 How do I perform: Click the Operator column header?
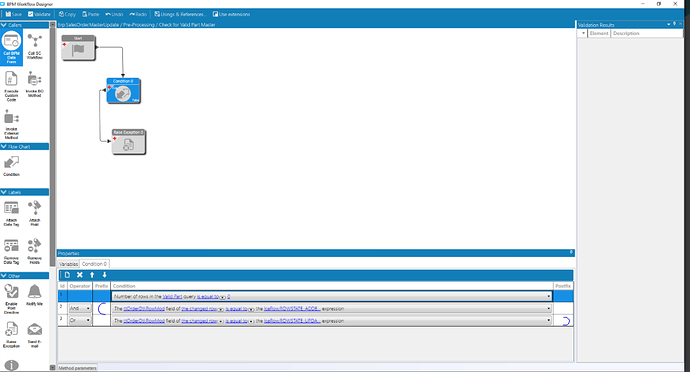pos(80,286)
